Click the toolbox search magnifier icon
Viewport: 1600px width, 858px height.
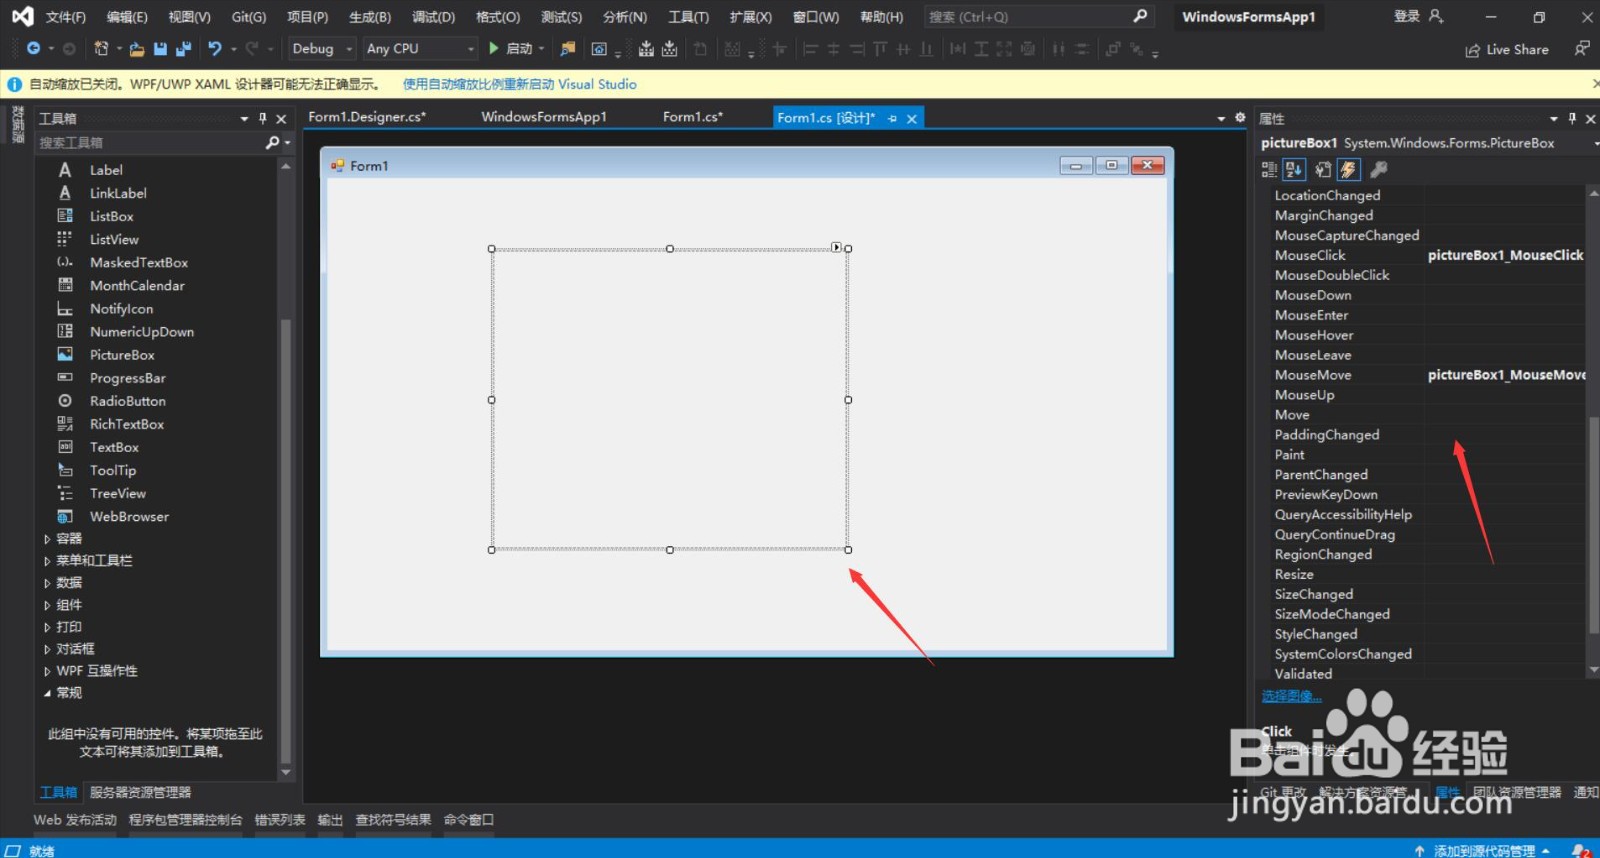[272, 143]
